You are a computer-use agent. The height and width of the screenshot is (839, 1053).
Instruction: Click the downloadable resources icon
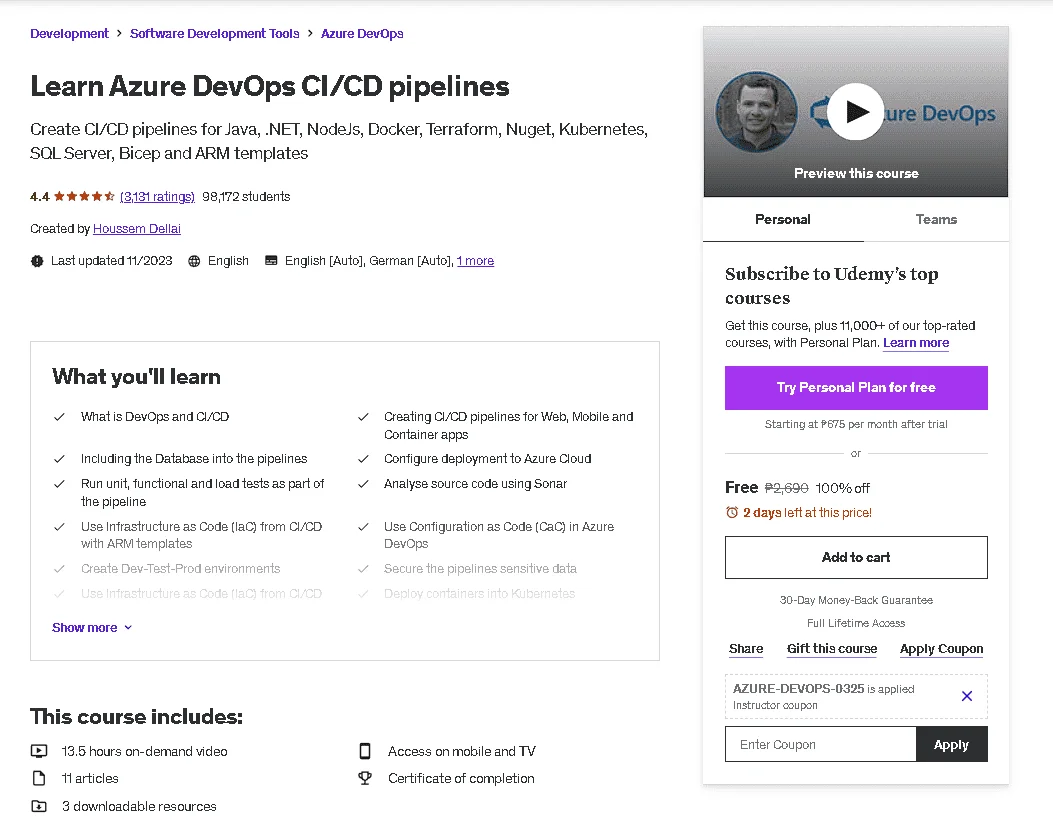click(x=39, y=806)
